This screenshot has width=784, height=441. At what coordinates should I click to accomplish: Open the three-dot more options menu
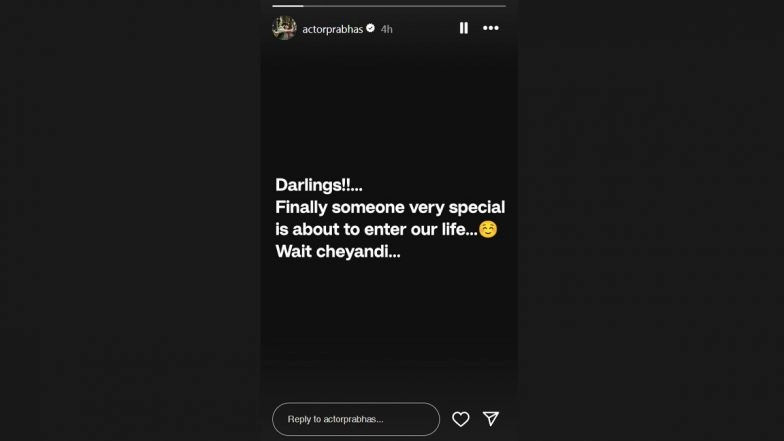pyautogui.click(x=490, y=28)
